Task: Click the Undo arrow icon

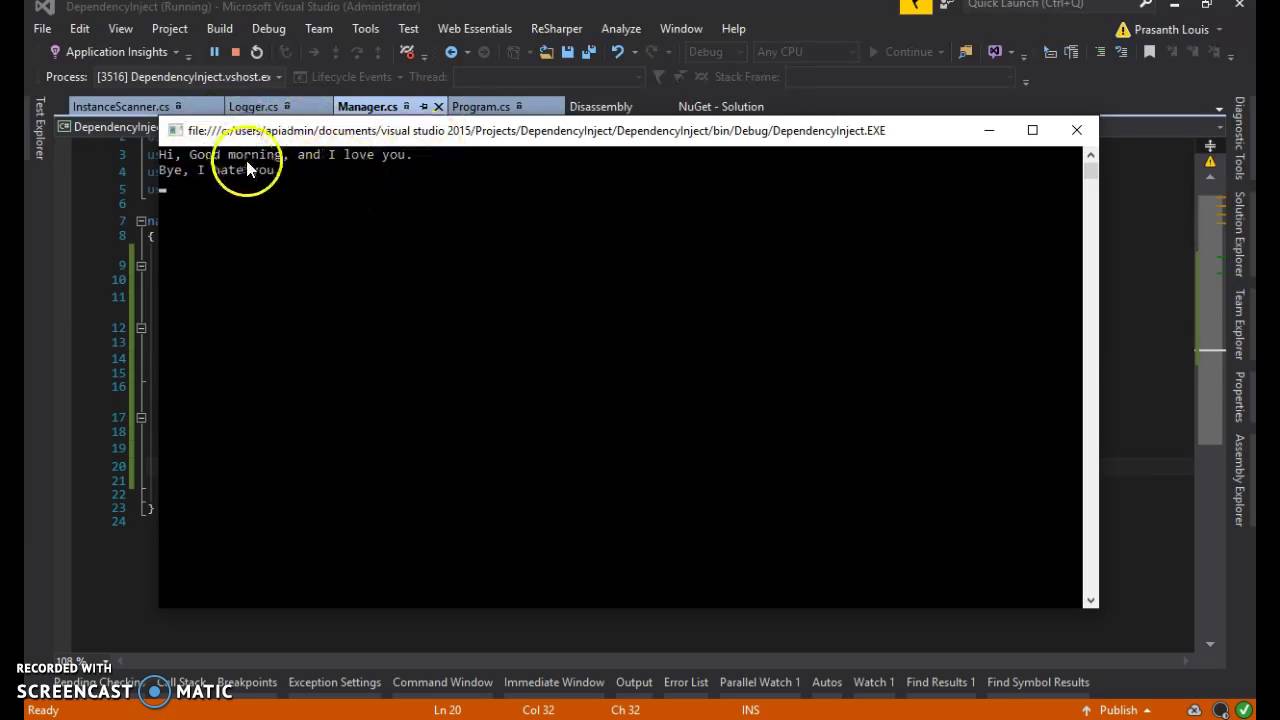Action: click(617, 52)
